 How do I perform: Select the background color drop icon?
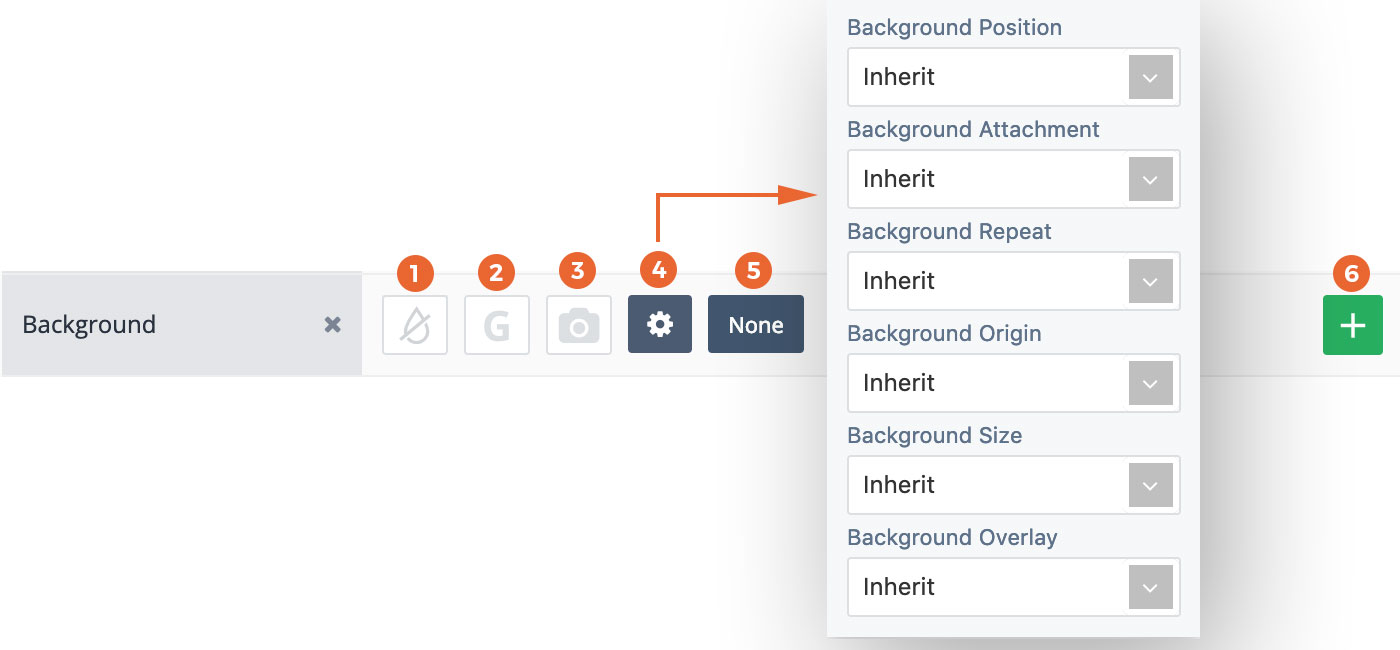point(415,325)
